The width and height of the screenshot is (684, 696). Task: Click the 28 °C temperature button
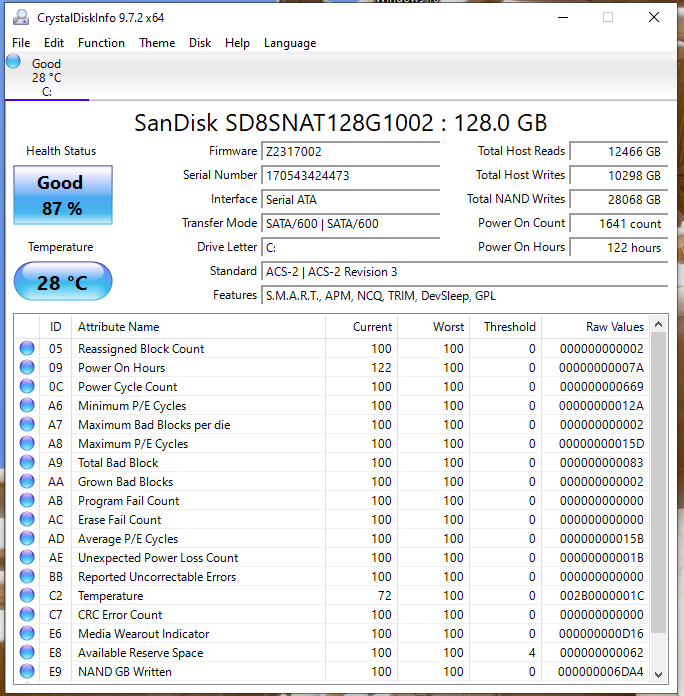coord(62,283)
